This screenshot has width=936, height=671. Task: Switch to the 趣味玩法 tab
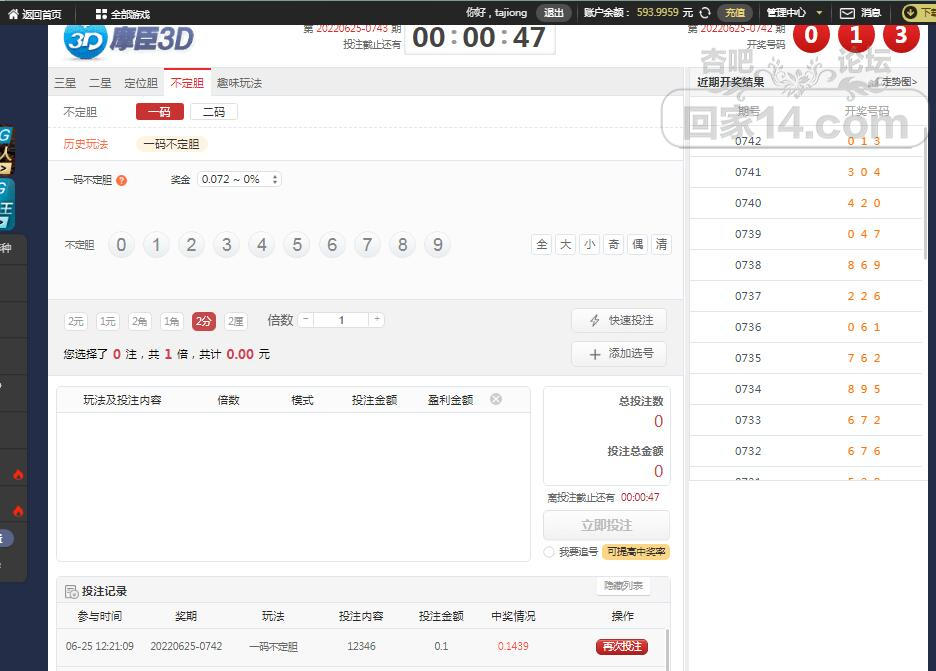click(x=239, y=83)
